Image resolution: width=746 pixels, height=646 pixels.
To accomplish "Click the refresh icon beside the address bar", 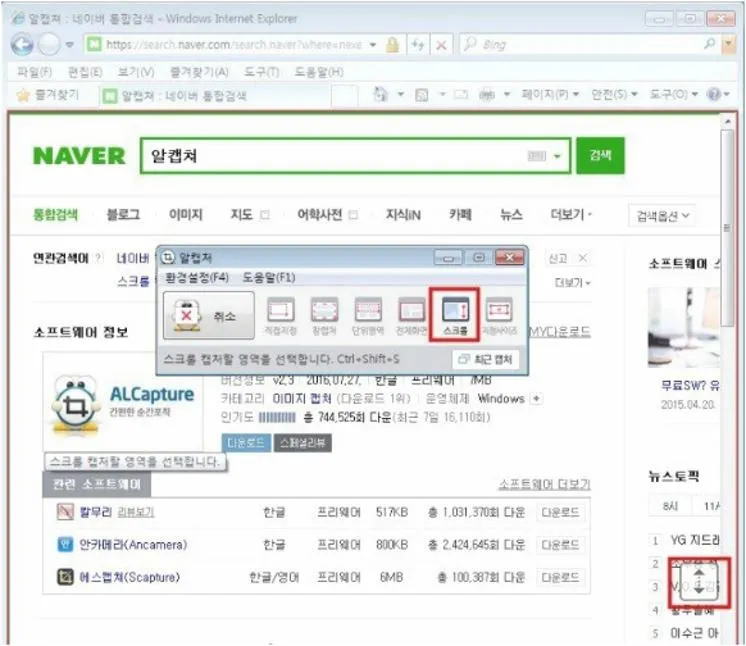I will click(418, 45).
